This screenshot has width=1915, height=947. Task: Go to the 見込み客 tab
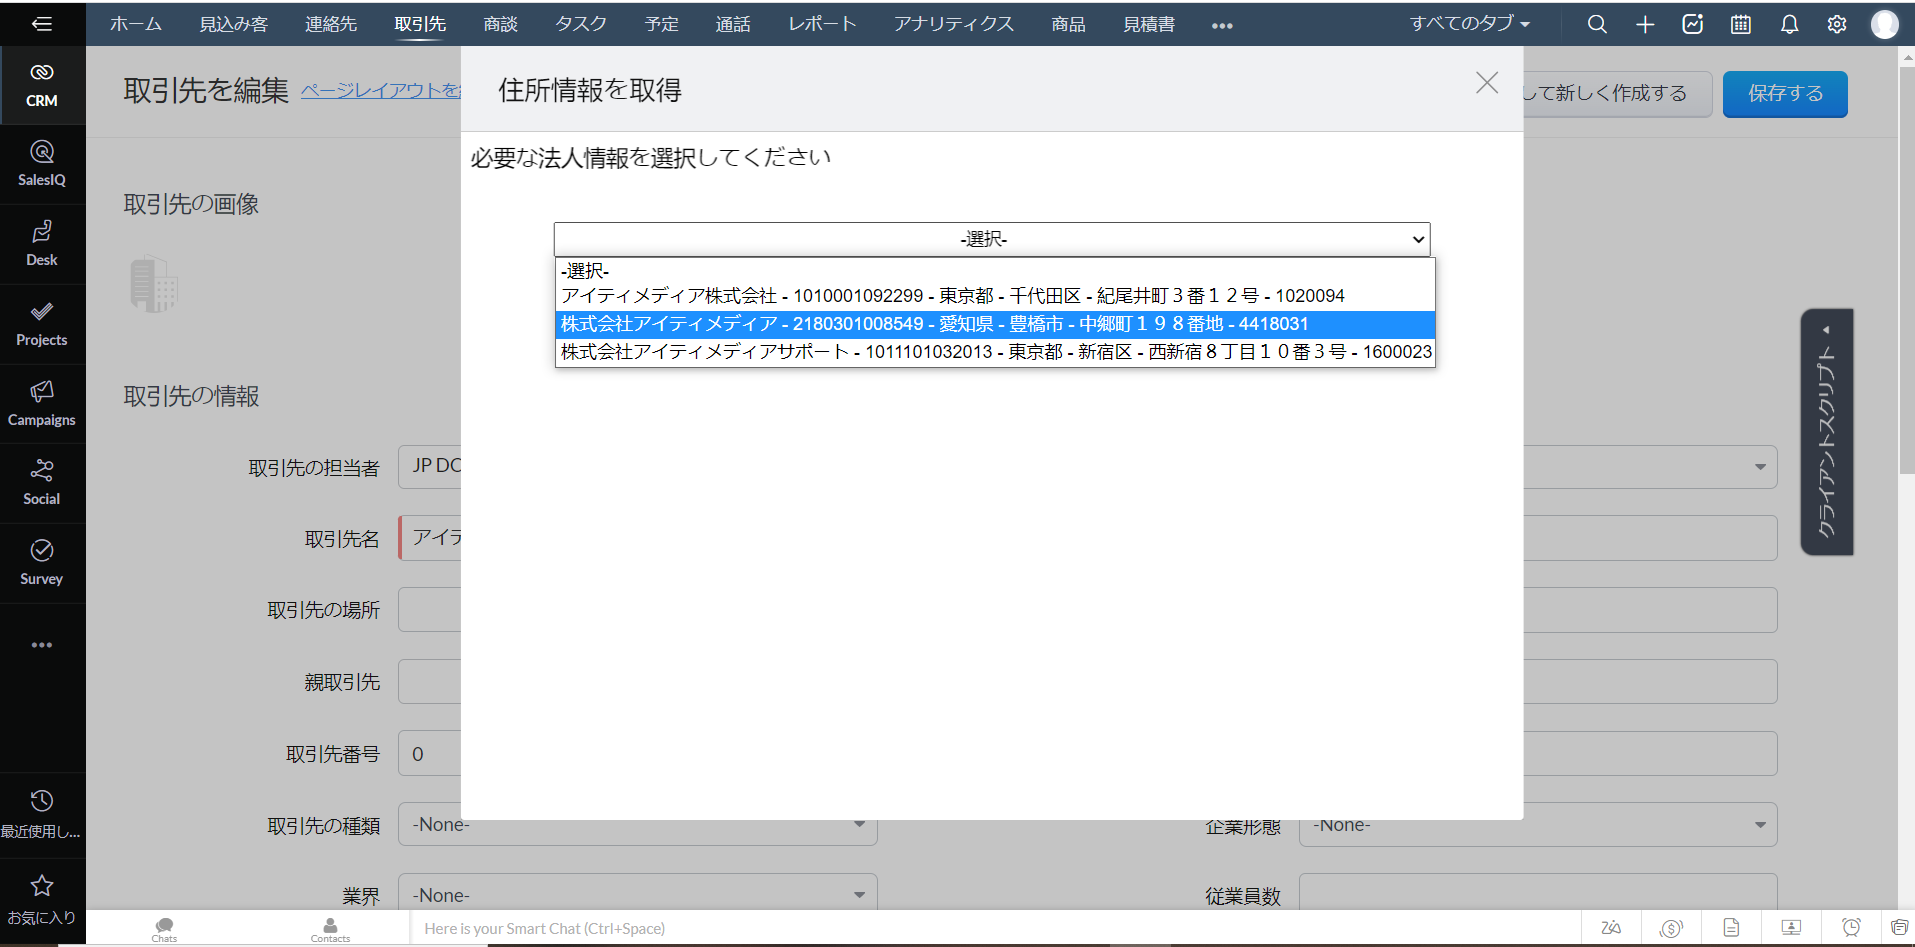tap(233, 24)
